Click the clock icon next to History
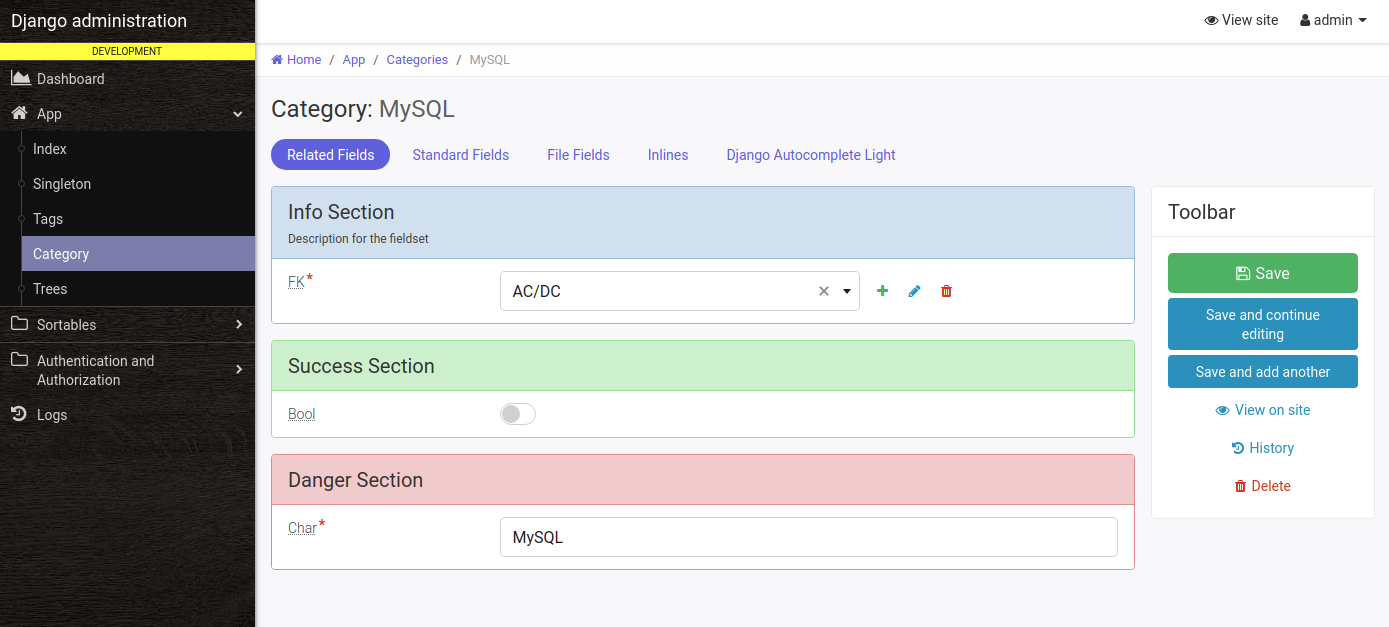 click(1238, 448)
